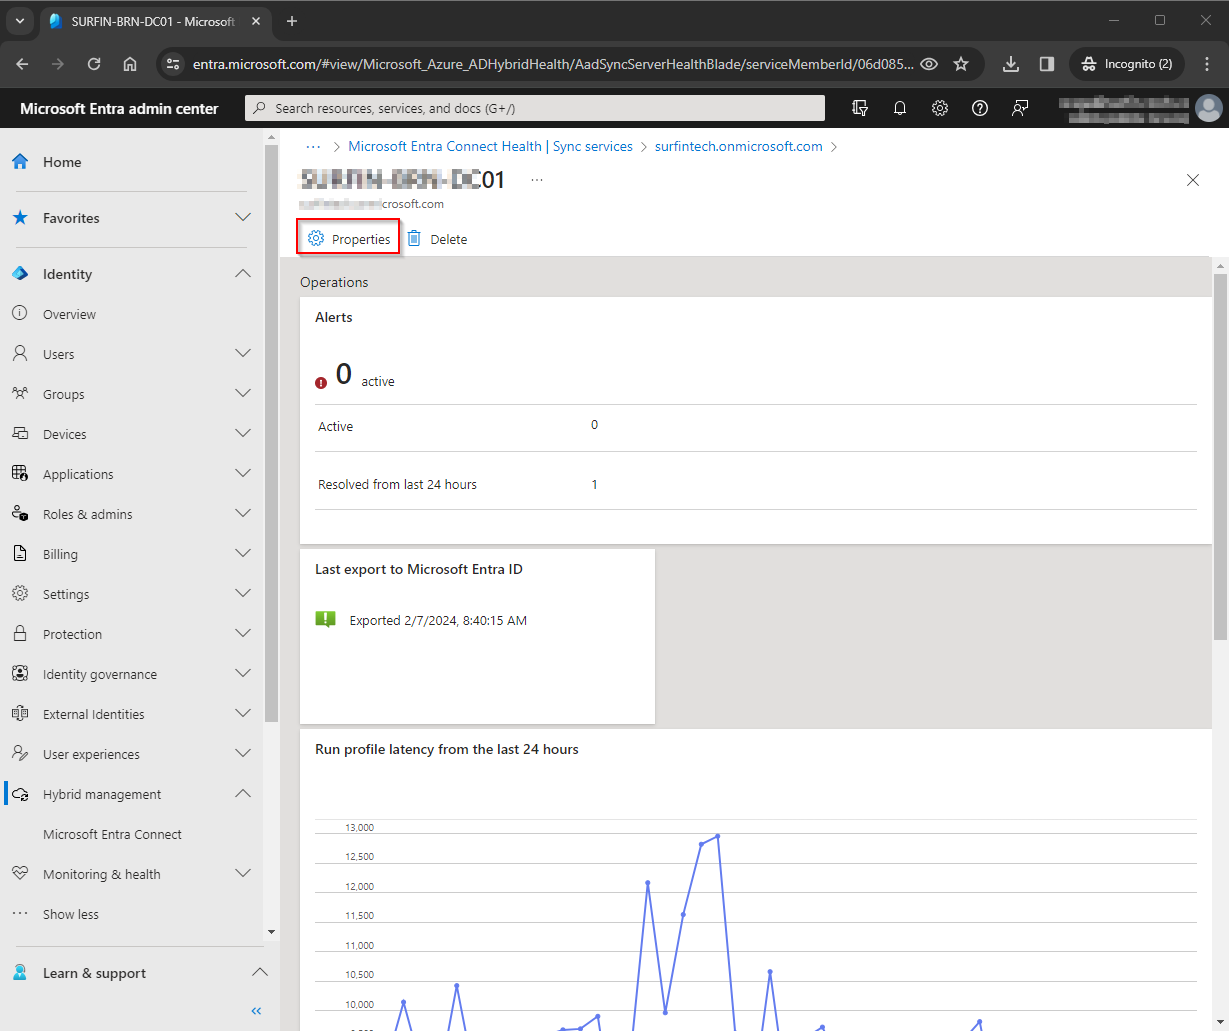Open surfintech.onmicrosoft.com breadcrumb link
Viewport: 1229px width, 1031px height.
coord(738,146)
